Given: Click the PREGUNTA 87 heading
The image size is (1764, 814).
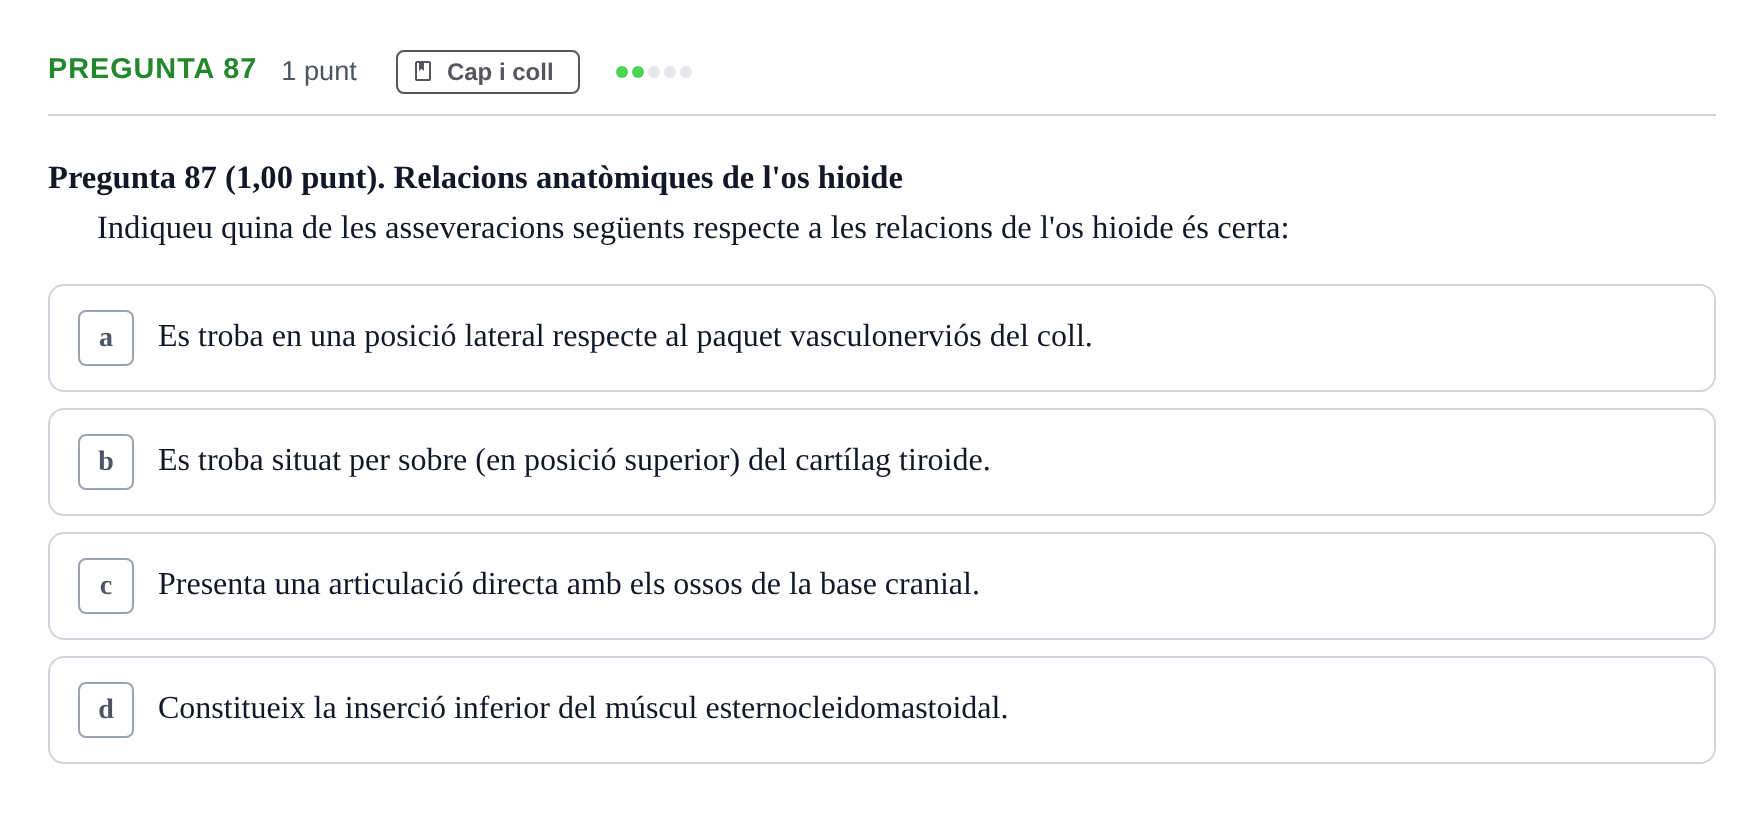Looking at the screenshot, I should 152,69.
